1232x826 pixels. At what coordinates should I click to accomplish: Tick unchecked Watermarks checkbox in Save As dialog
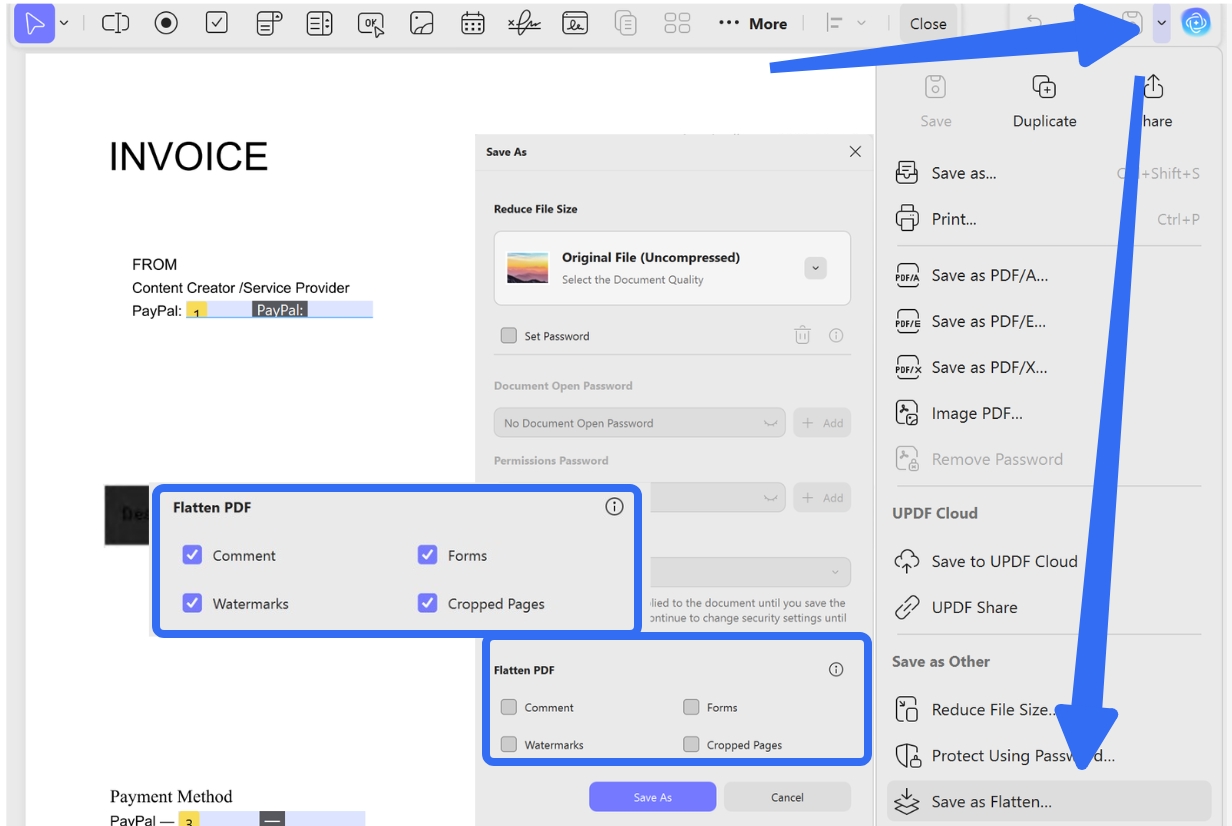pos(509,745)
